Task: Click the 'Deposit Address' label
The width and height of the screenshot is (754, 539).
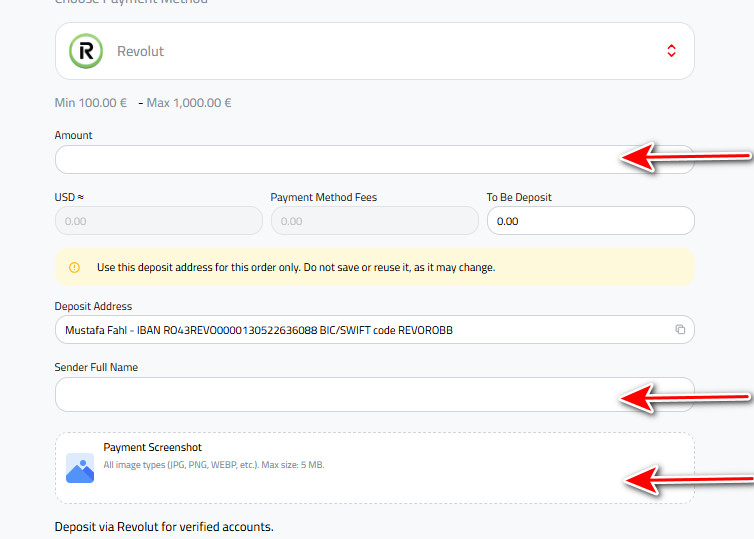Action: pyautogui.click(x=93, y=306)
